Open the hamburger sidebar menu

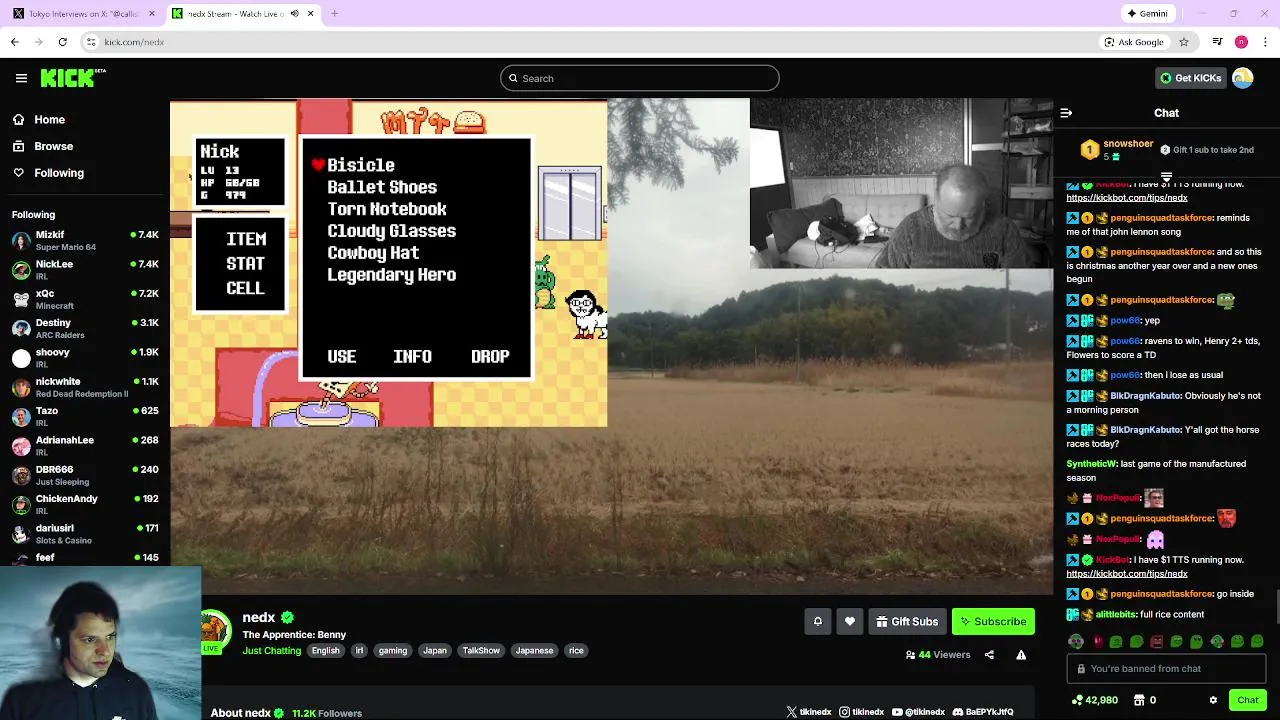[x=21, y=78]
